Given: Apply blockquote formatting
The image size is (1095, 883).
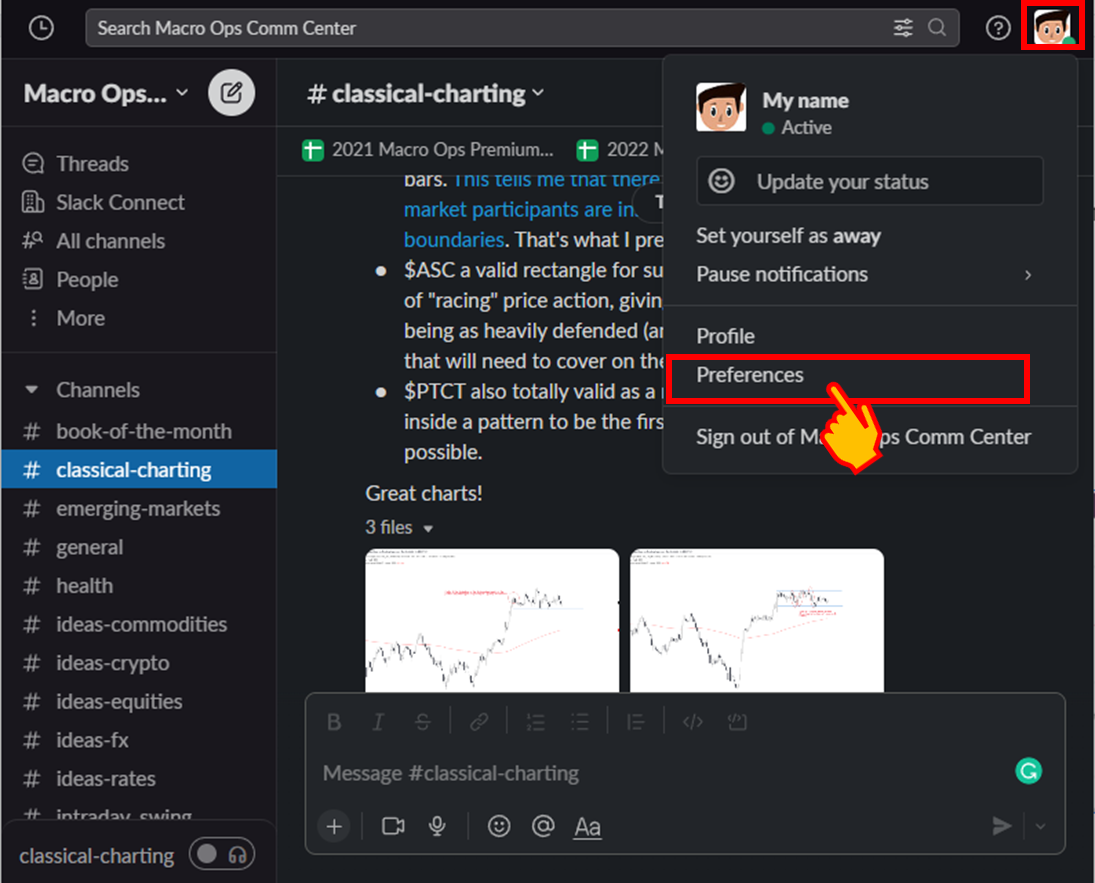Looking at the screenshot, I should coord(635,722).
